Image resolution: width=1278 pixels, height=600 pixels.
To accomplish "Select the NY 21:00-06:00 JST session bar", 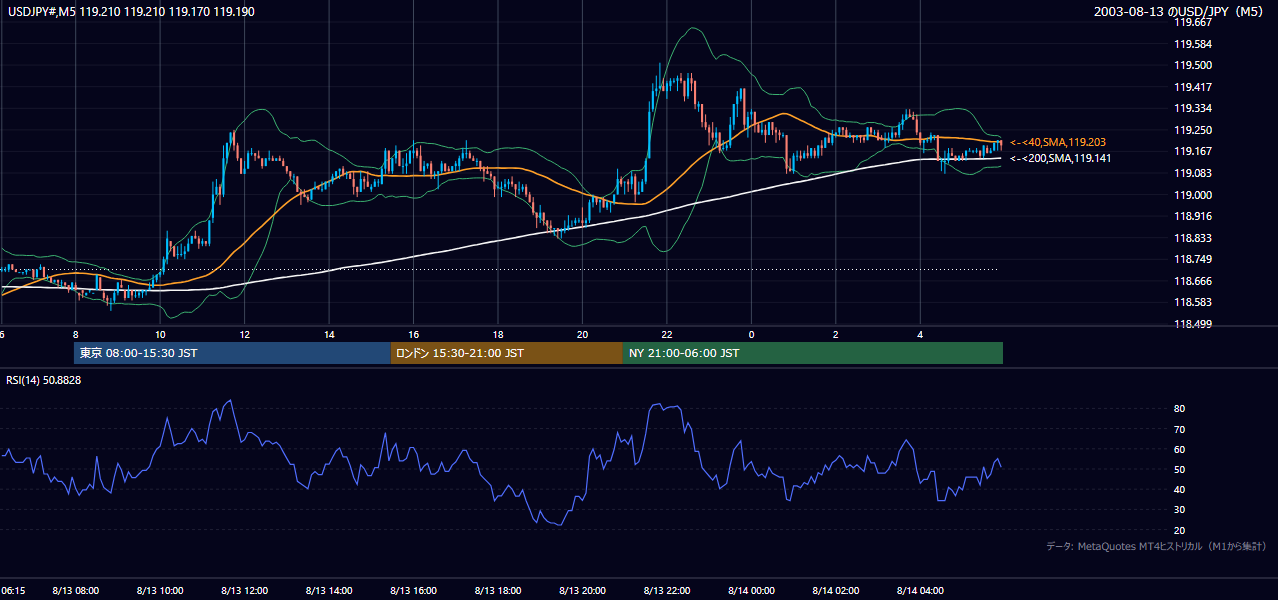I will (813, 353).
